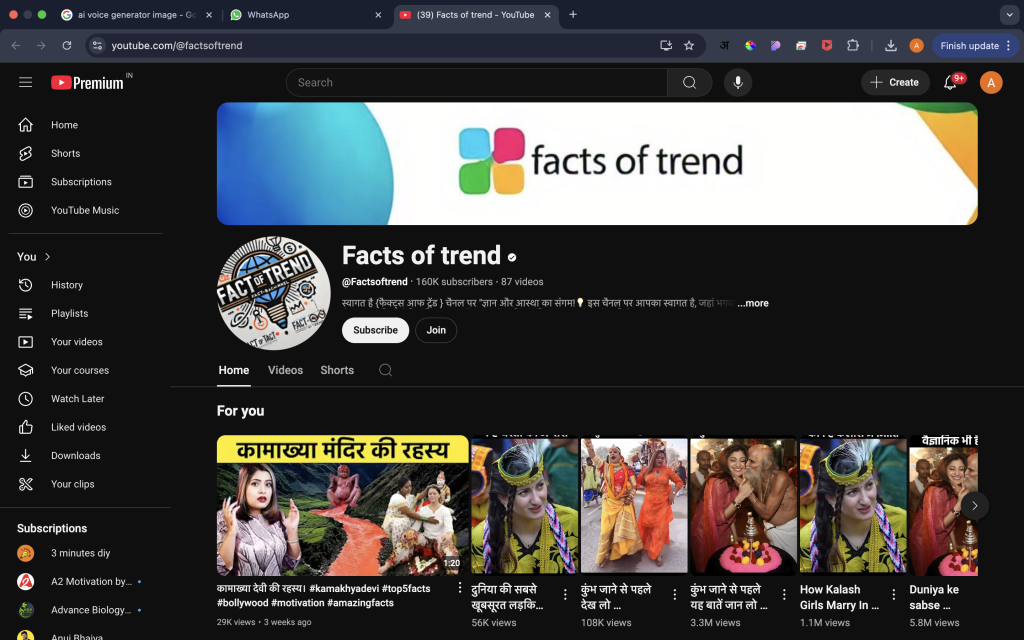Viewport: 1024px width, 640px height.
Task: Switch to the WhatsApp browser tab
Action: (x=305, y=14)
